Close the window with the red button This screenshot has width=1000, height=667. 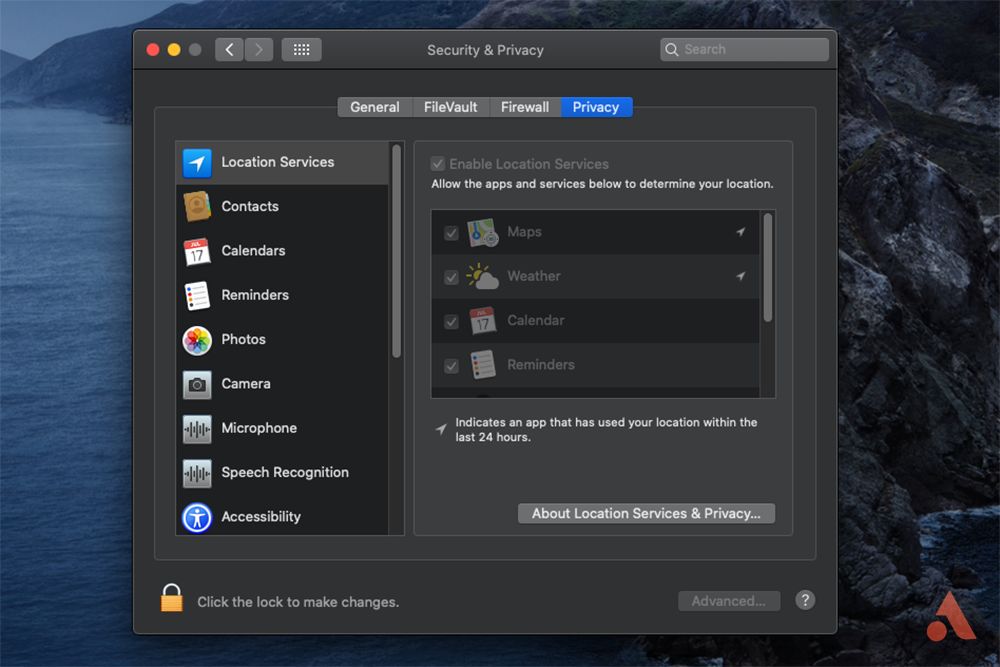click(x=153, y=50)
